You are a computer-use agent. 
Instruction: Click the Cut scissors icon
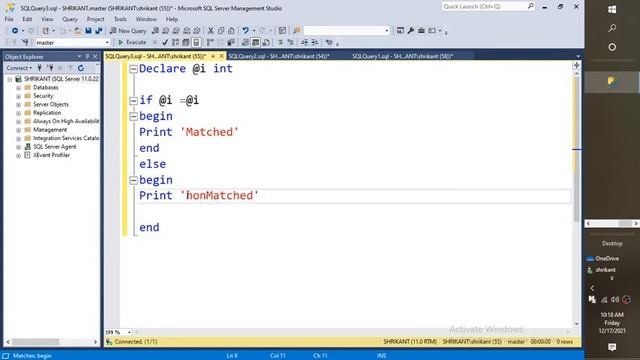coord(211,31)
